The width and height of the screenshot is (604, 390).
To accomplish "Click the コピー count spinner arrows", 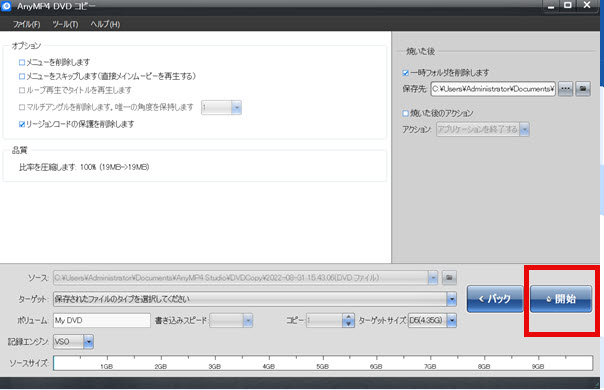I will pyautogui.click(x=348, y=320).
